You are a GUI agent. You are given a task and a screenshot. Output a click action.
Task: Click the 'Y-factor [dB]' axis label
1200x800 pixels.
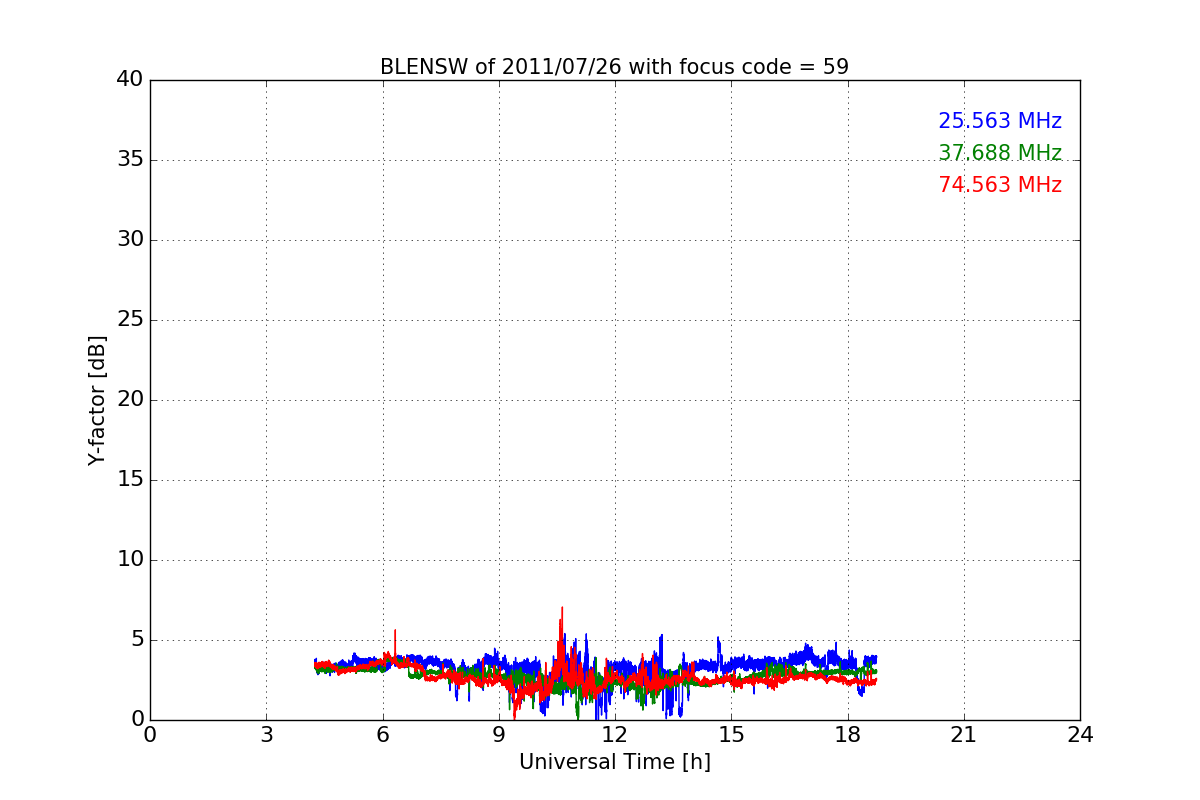97,400
